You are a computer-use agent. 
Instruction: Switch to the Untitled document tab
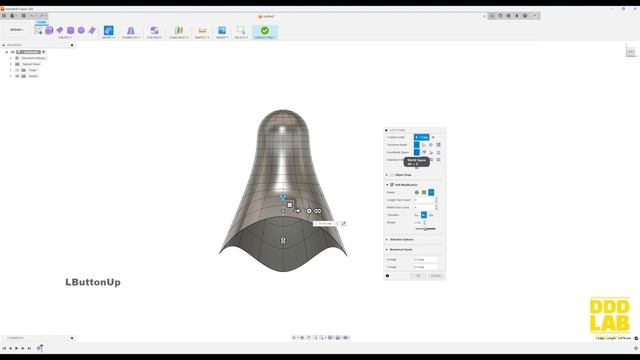[267, 16]
